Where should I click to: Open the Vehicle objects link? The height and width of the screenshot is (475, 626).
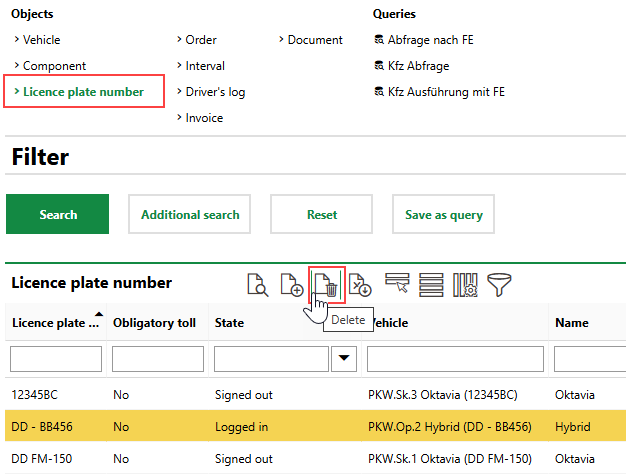[41, 40]
